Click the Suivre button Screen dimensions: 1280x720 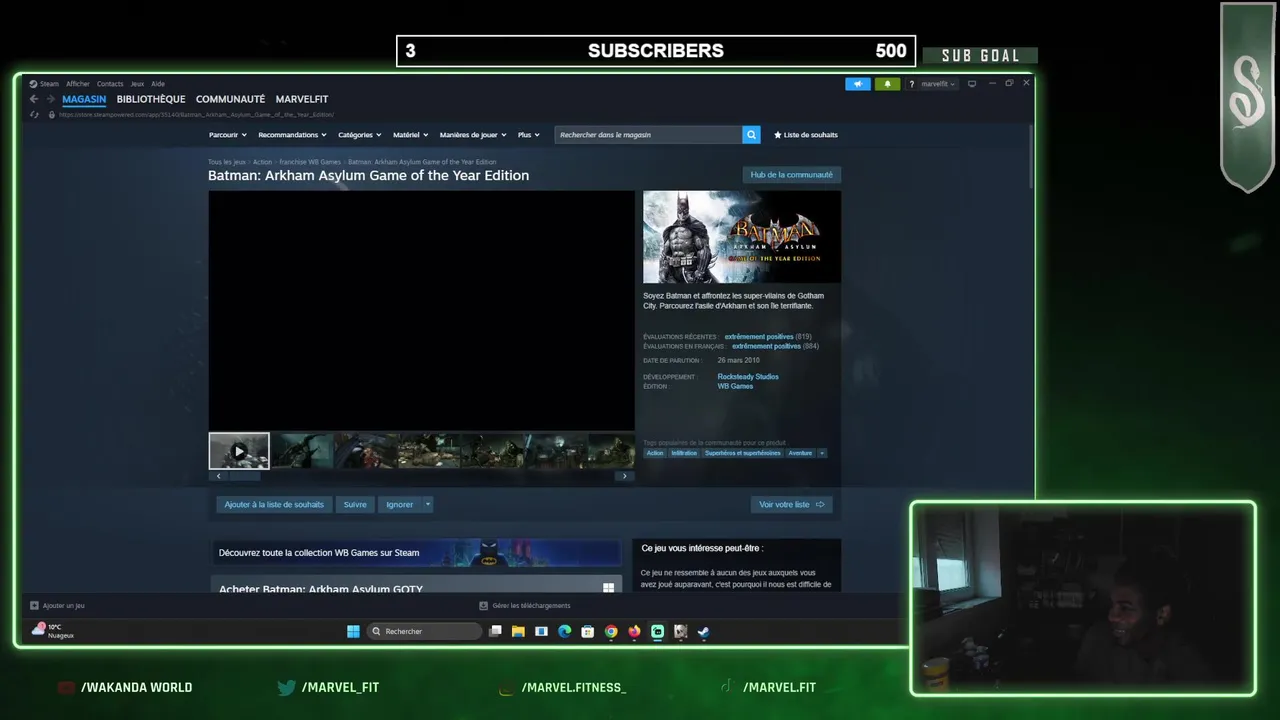pos(355,504)
